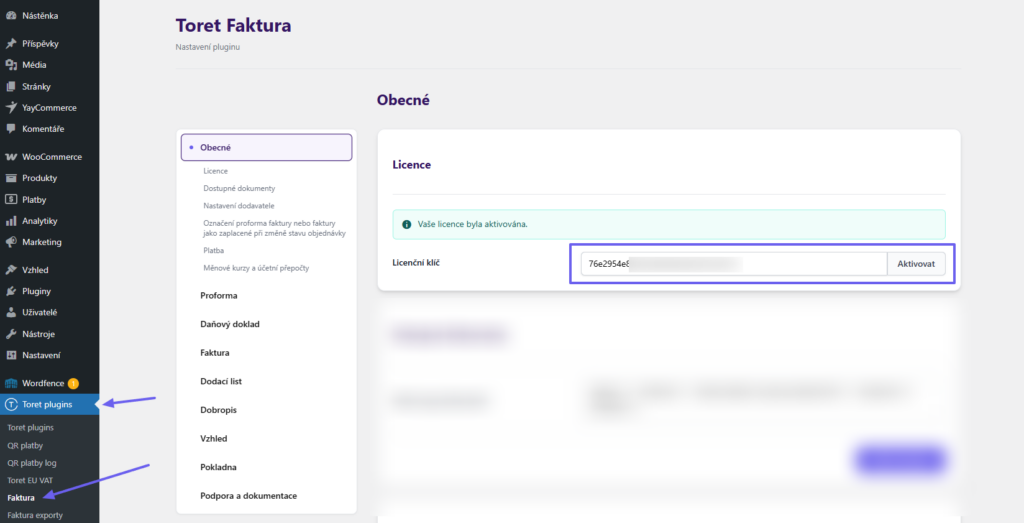Open Faktura exporty submenu link
The height and width of the screenshot is (523, 1024).
[35, 515]
